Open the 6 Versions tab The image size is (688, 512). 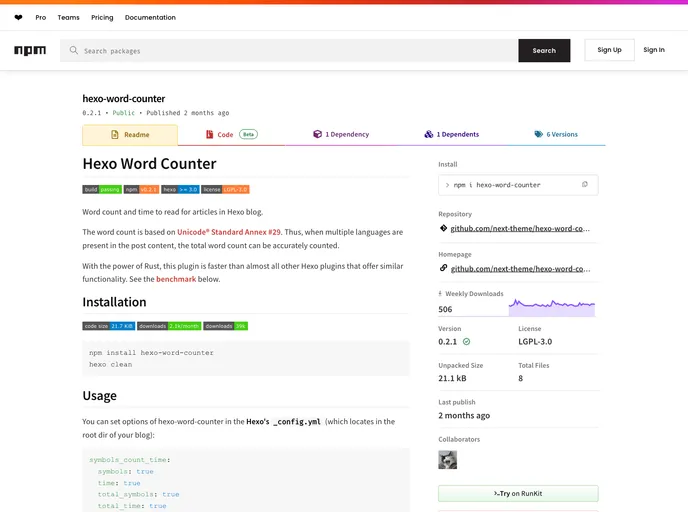tap(556, 135)
